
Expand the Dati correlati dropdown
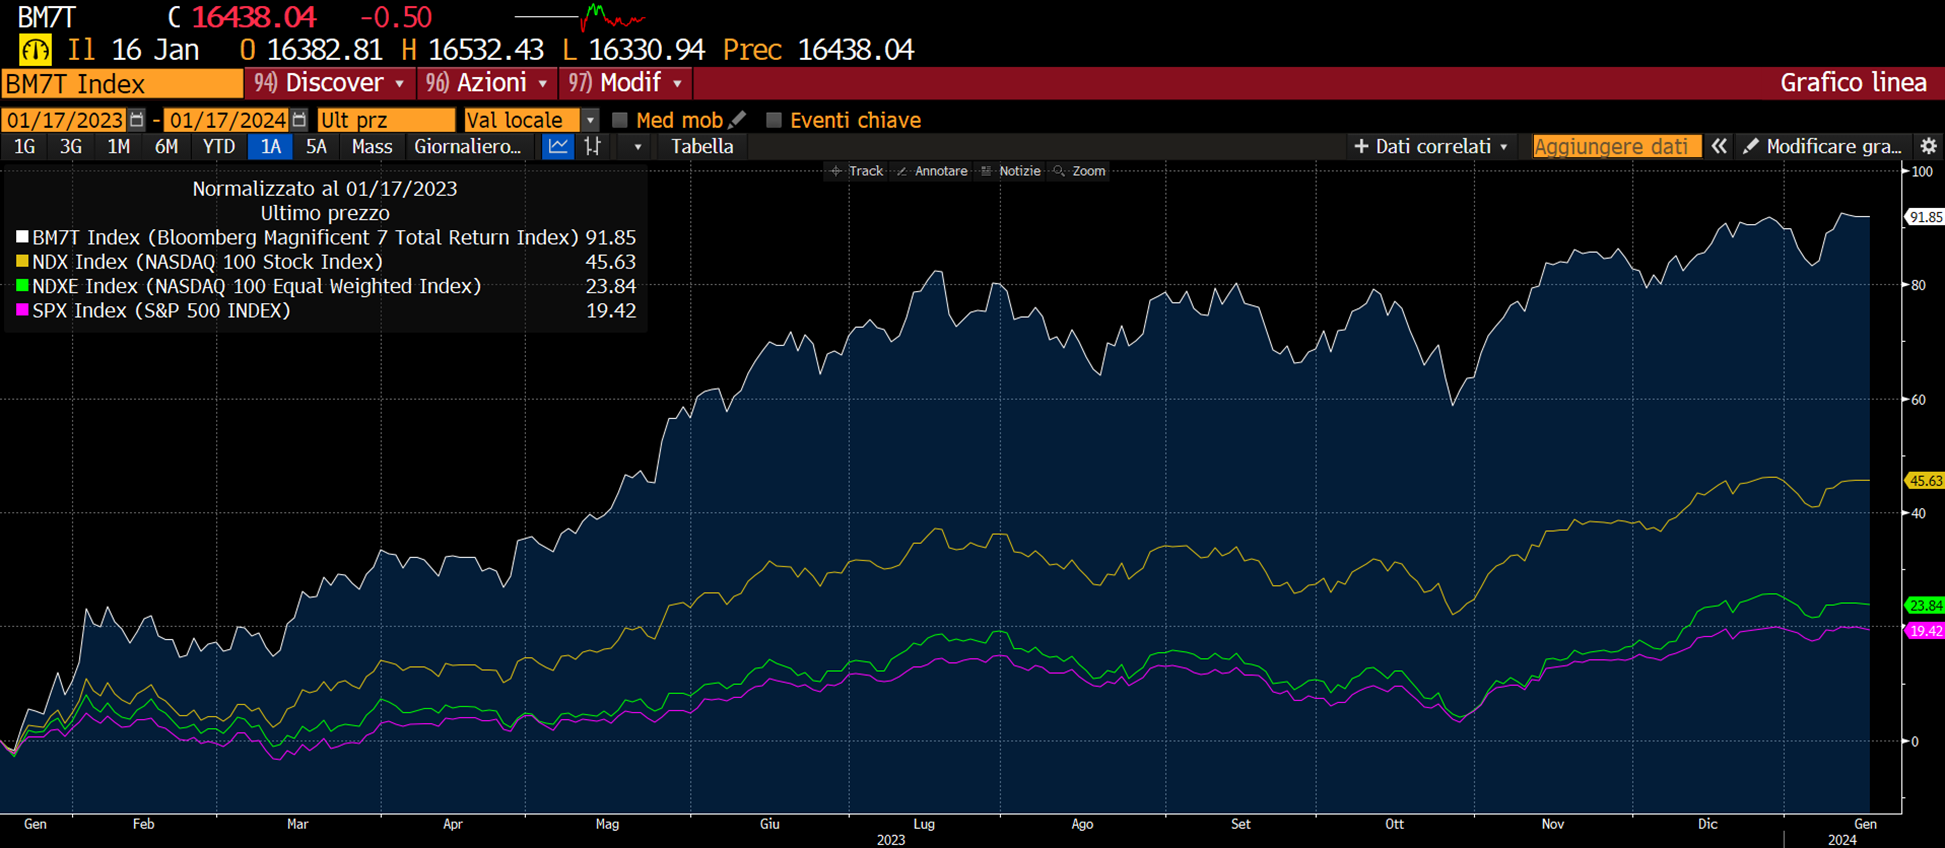click(x=1431, y=146)
